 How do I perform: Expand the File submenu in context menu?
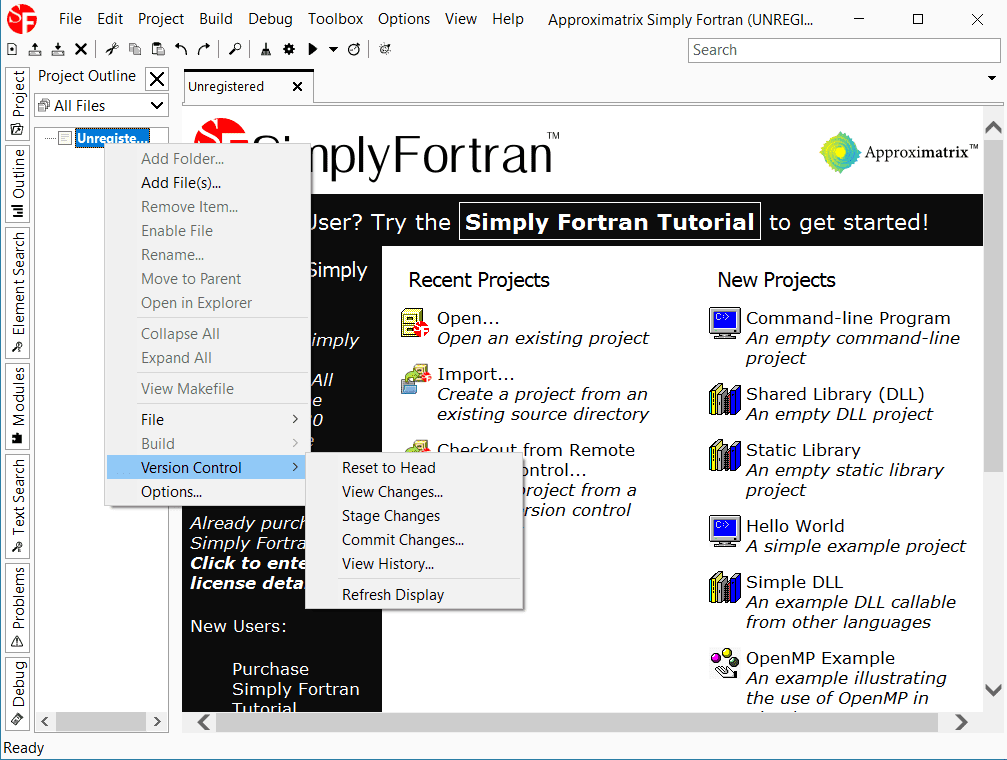tap(208, 420)
